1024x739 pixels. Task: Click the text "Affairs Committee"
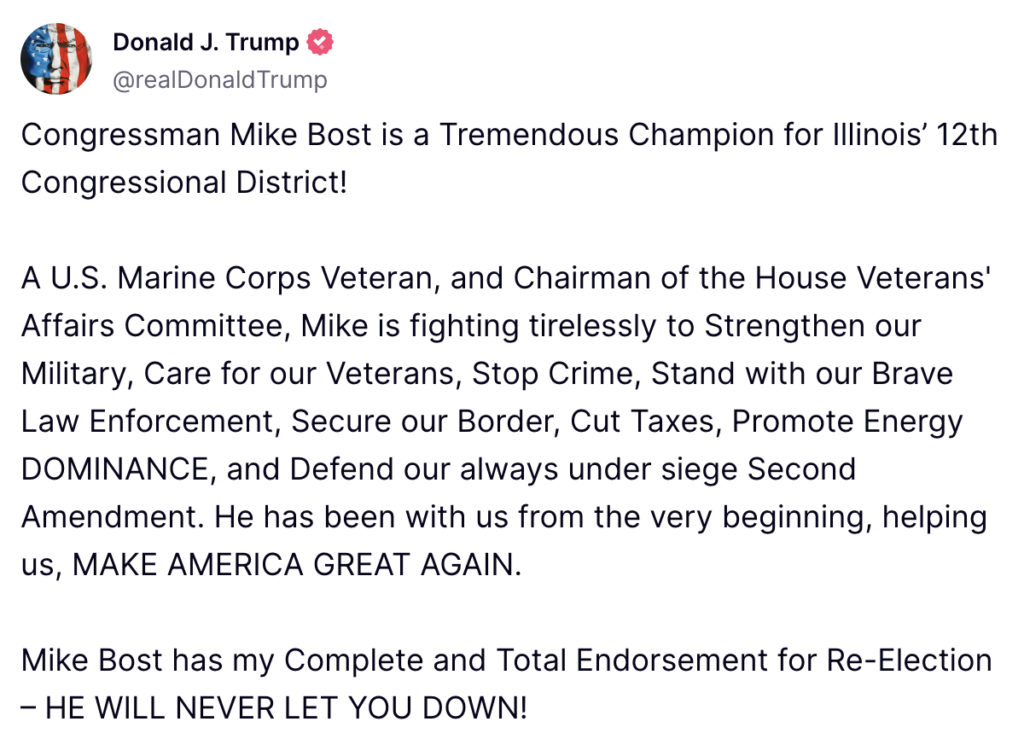pyautogui.click(x=155, y=326)
